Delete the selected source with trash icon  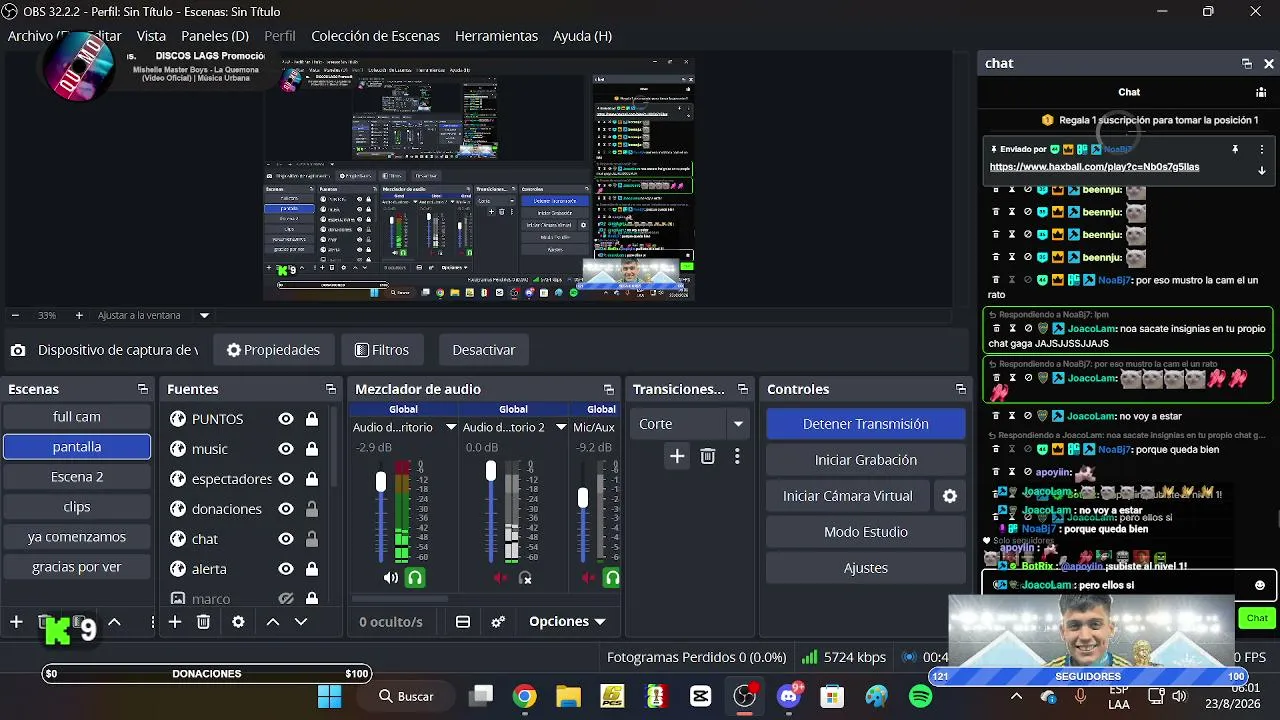coord(203,622)
